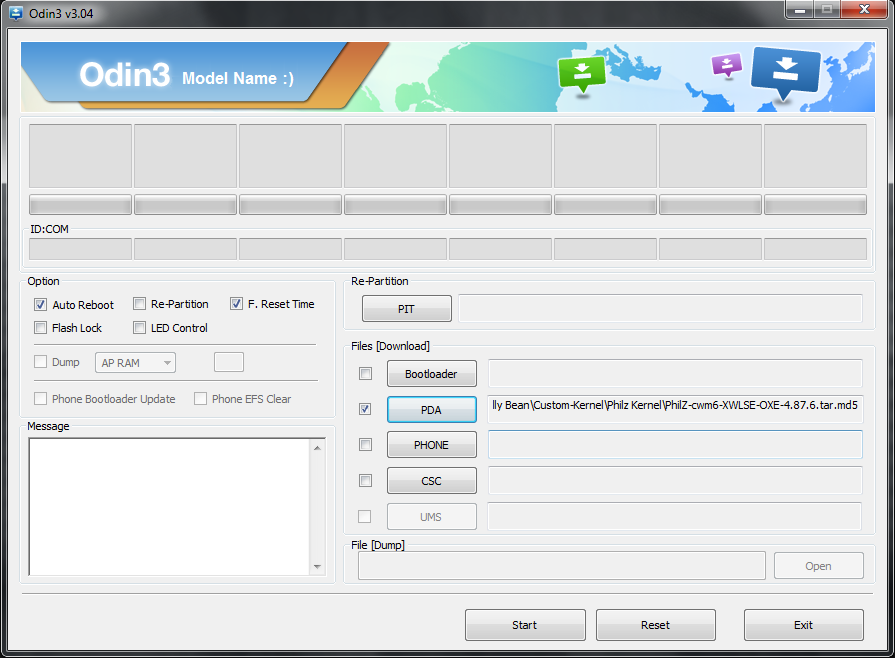Click the File [Dump] path field
Viewport: 895px width, 658px height.
point(562,566)
